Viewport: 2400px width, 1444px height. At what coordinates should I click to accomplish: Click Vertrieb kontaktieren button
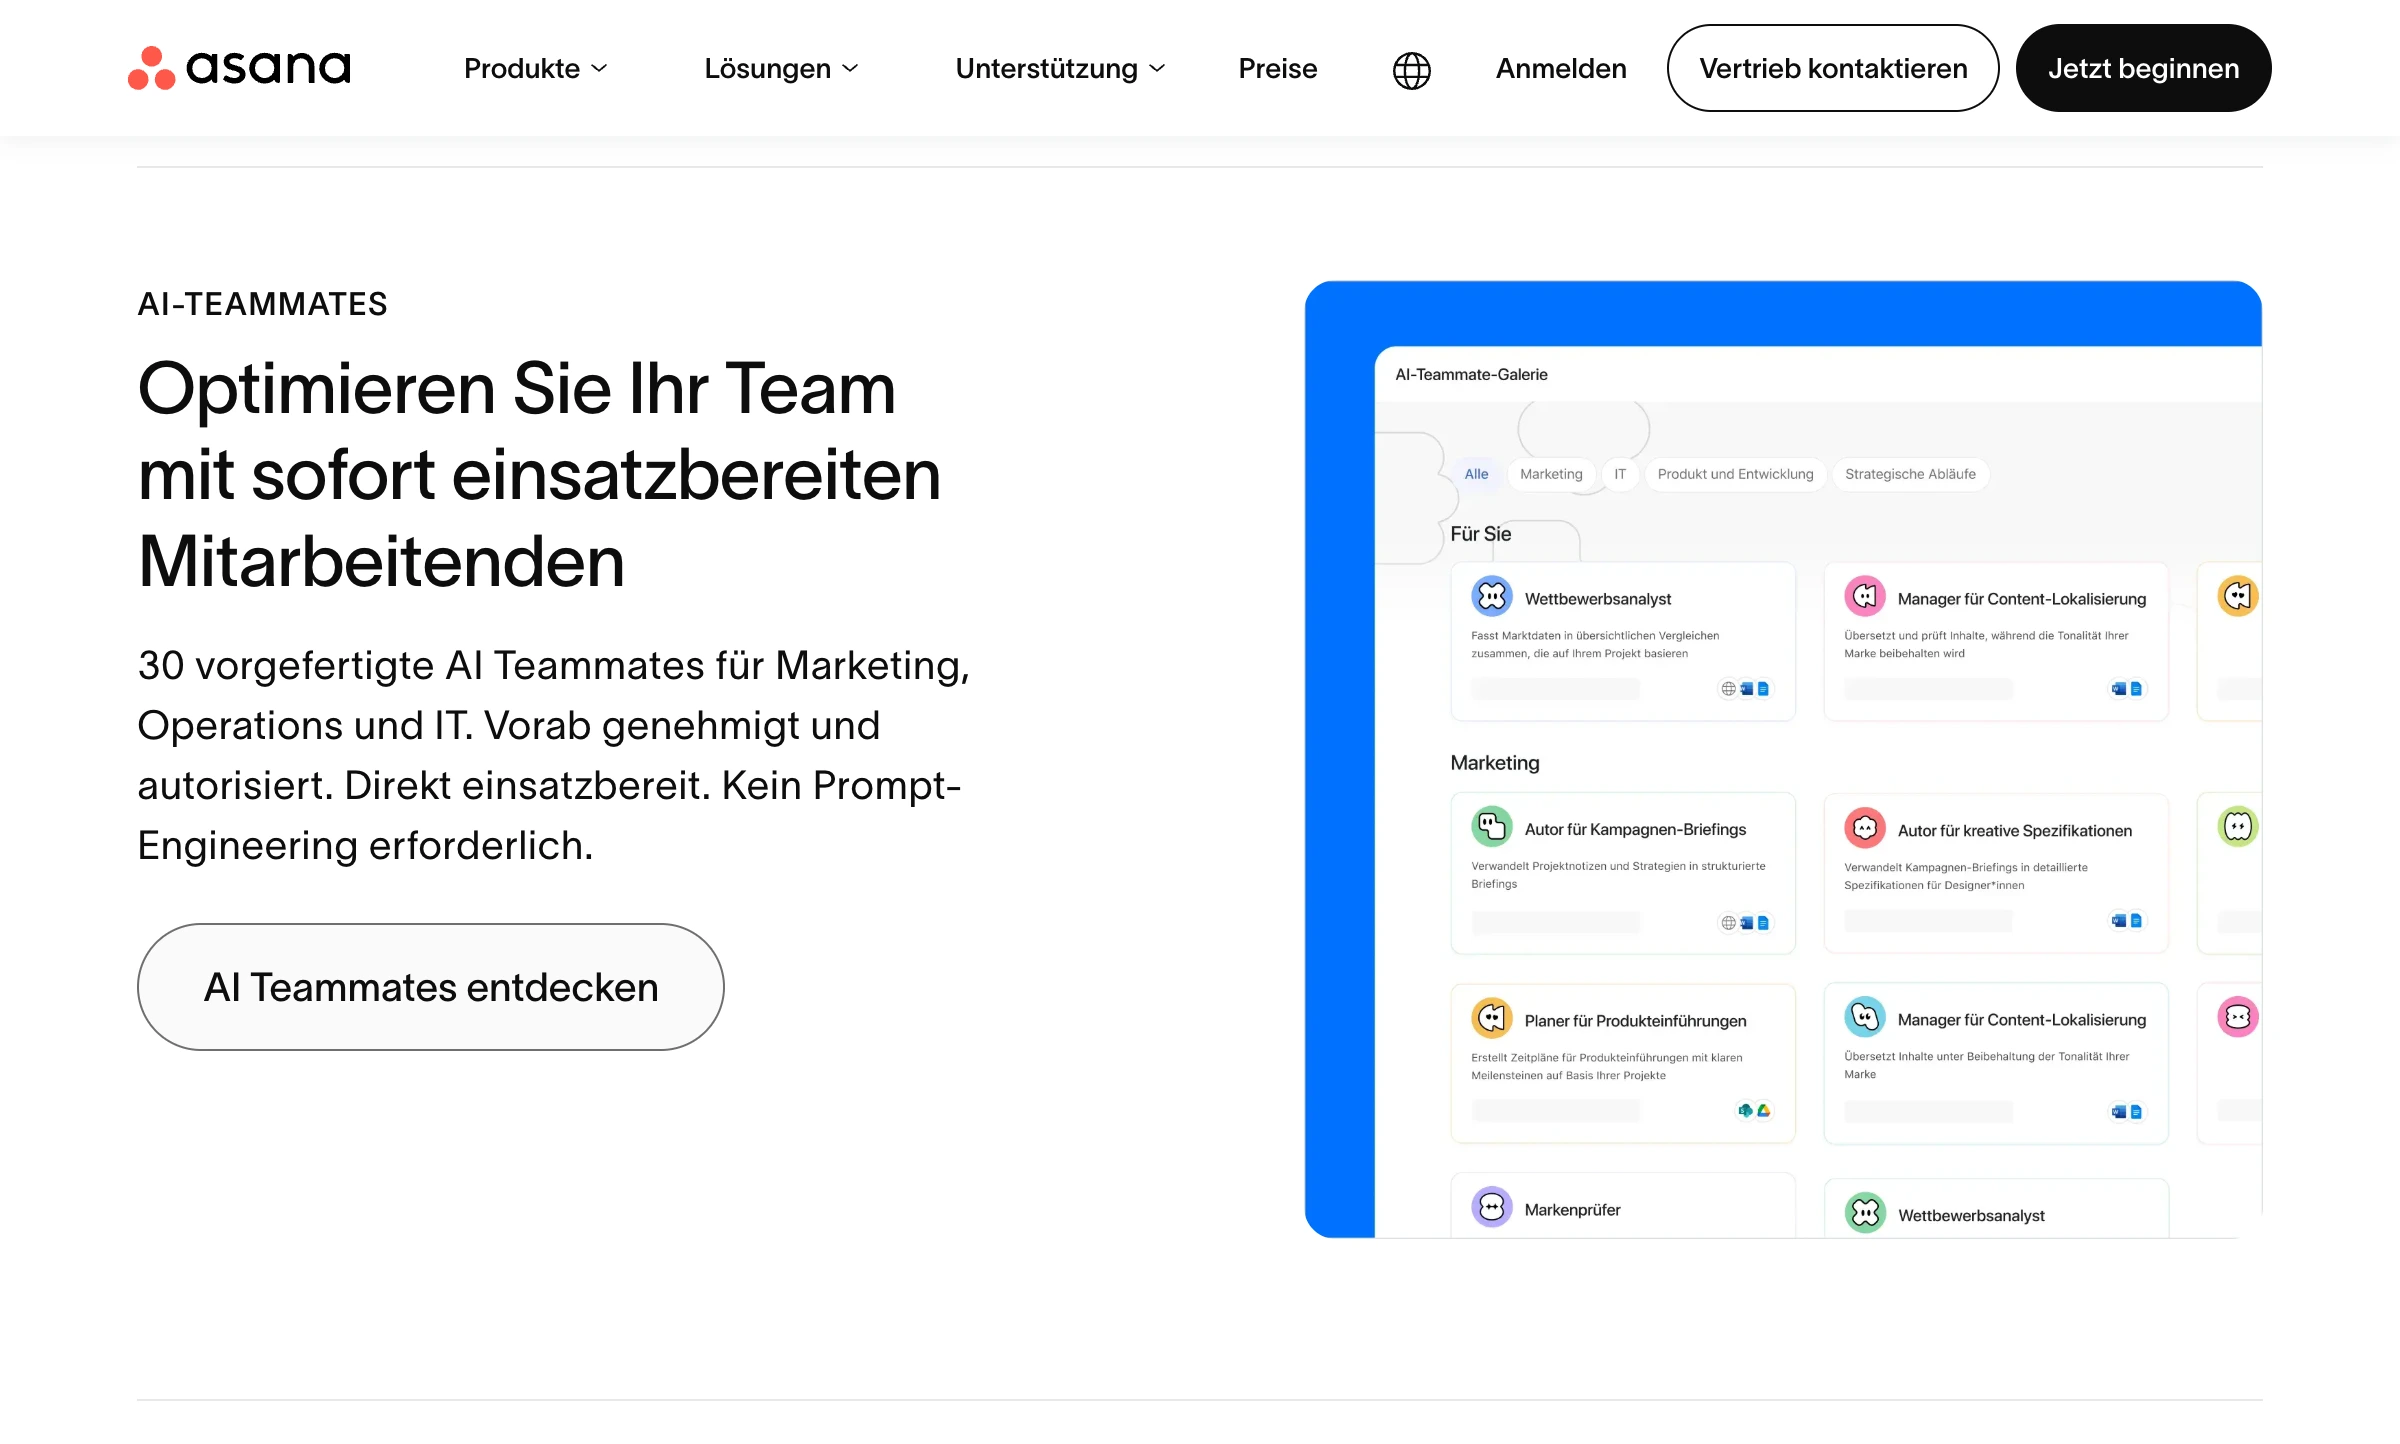(x=1832, y=68)
